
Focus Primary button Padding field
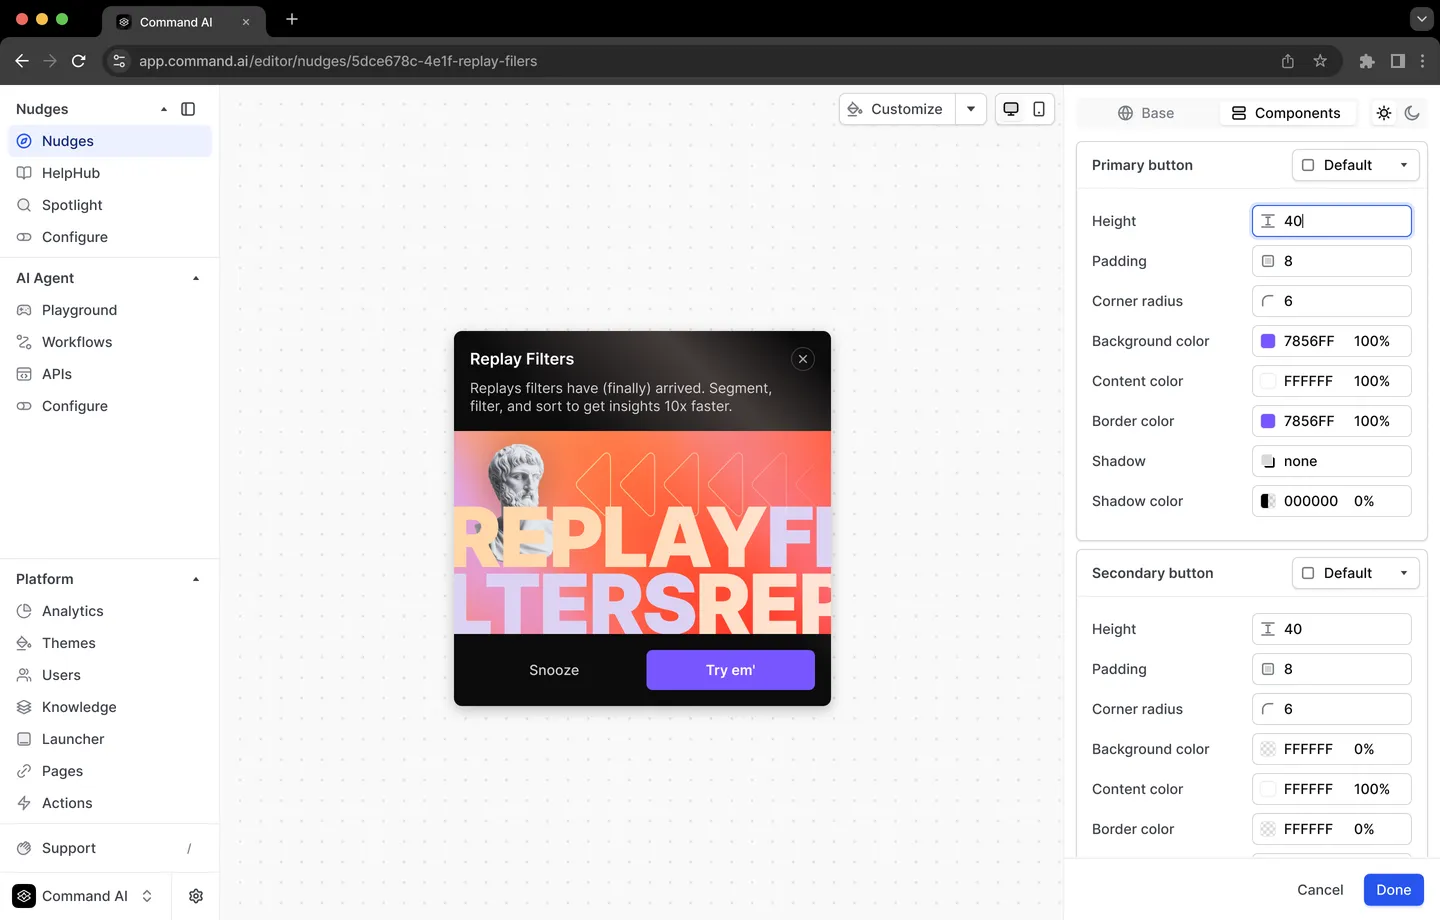pyautogui.click(x=1332, y=261)
